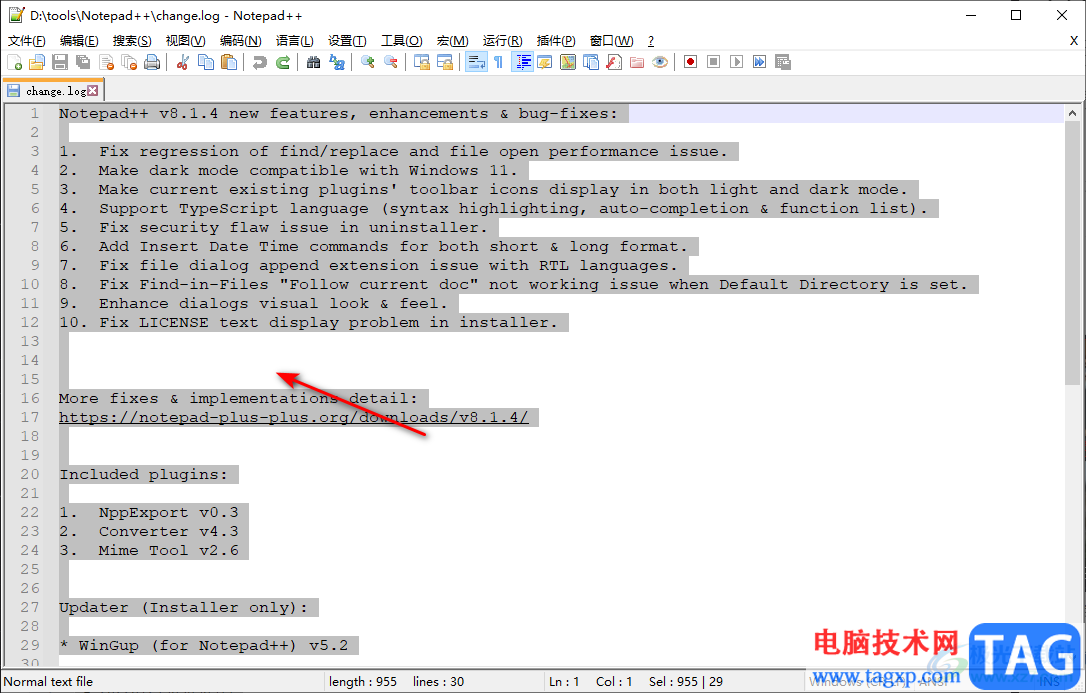
Task: Open the 编辑(E) menu
Action: click(79, 41)
